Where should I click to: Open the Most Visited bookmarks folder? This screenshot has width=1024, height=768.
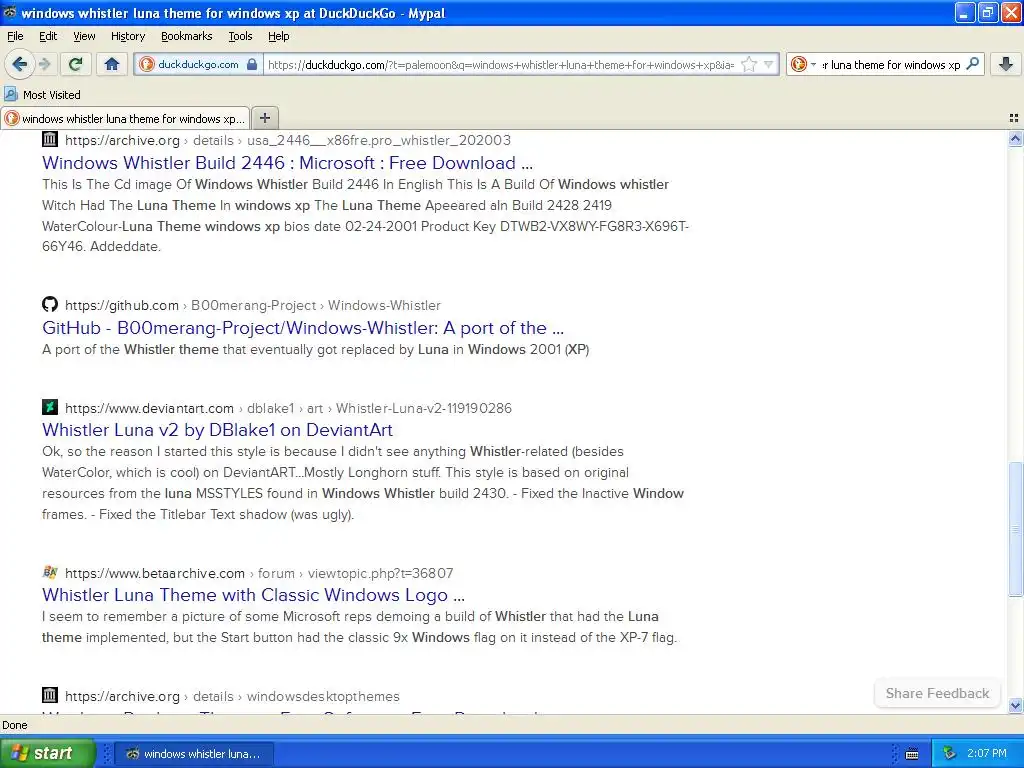click(x=42, y=95)
